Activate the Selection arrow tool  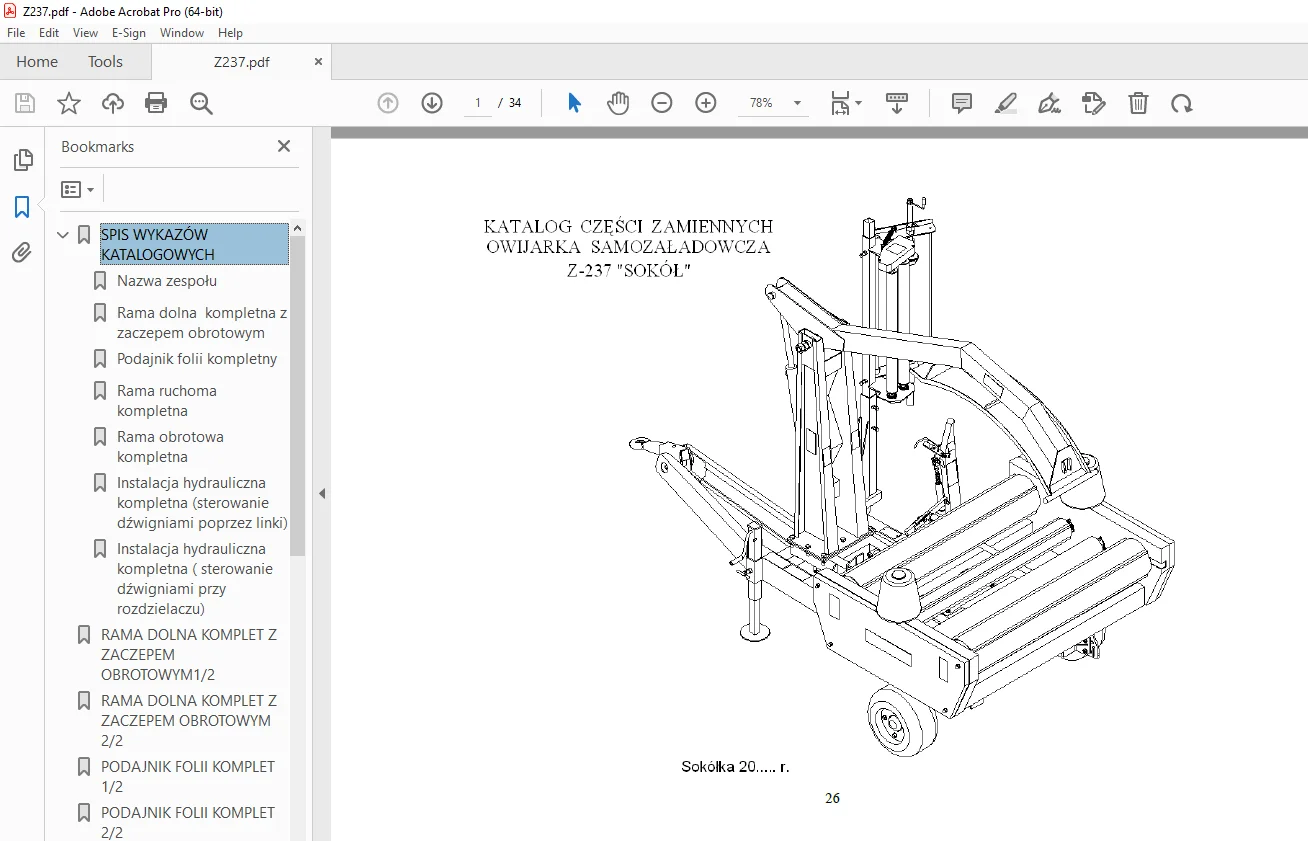click(x=574, y=103)
